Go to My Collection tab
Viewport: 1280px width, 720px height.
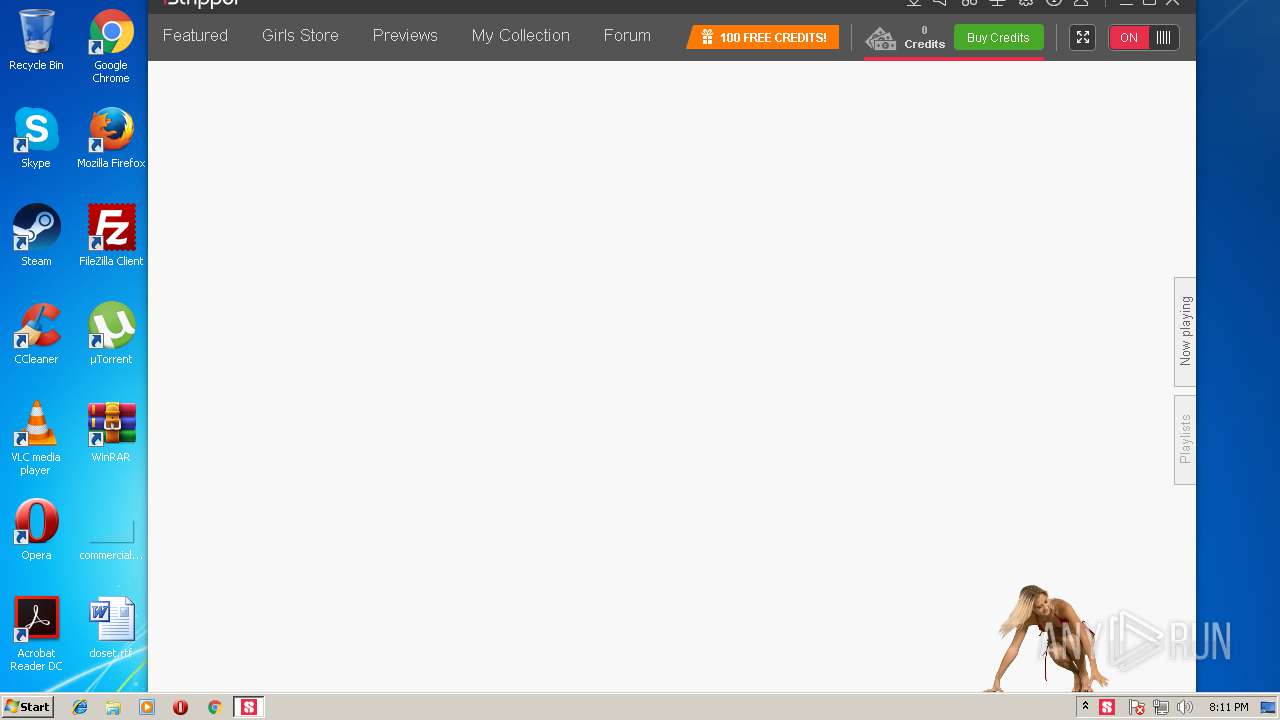tap(520, 36)
